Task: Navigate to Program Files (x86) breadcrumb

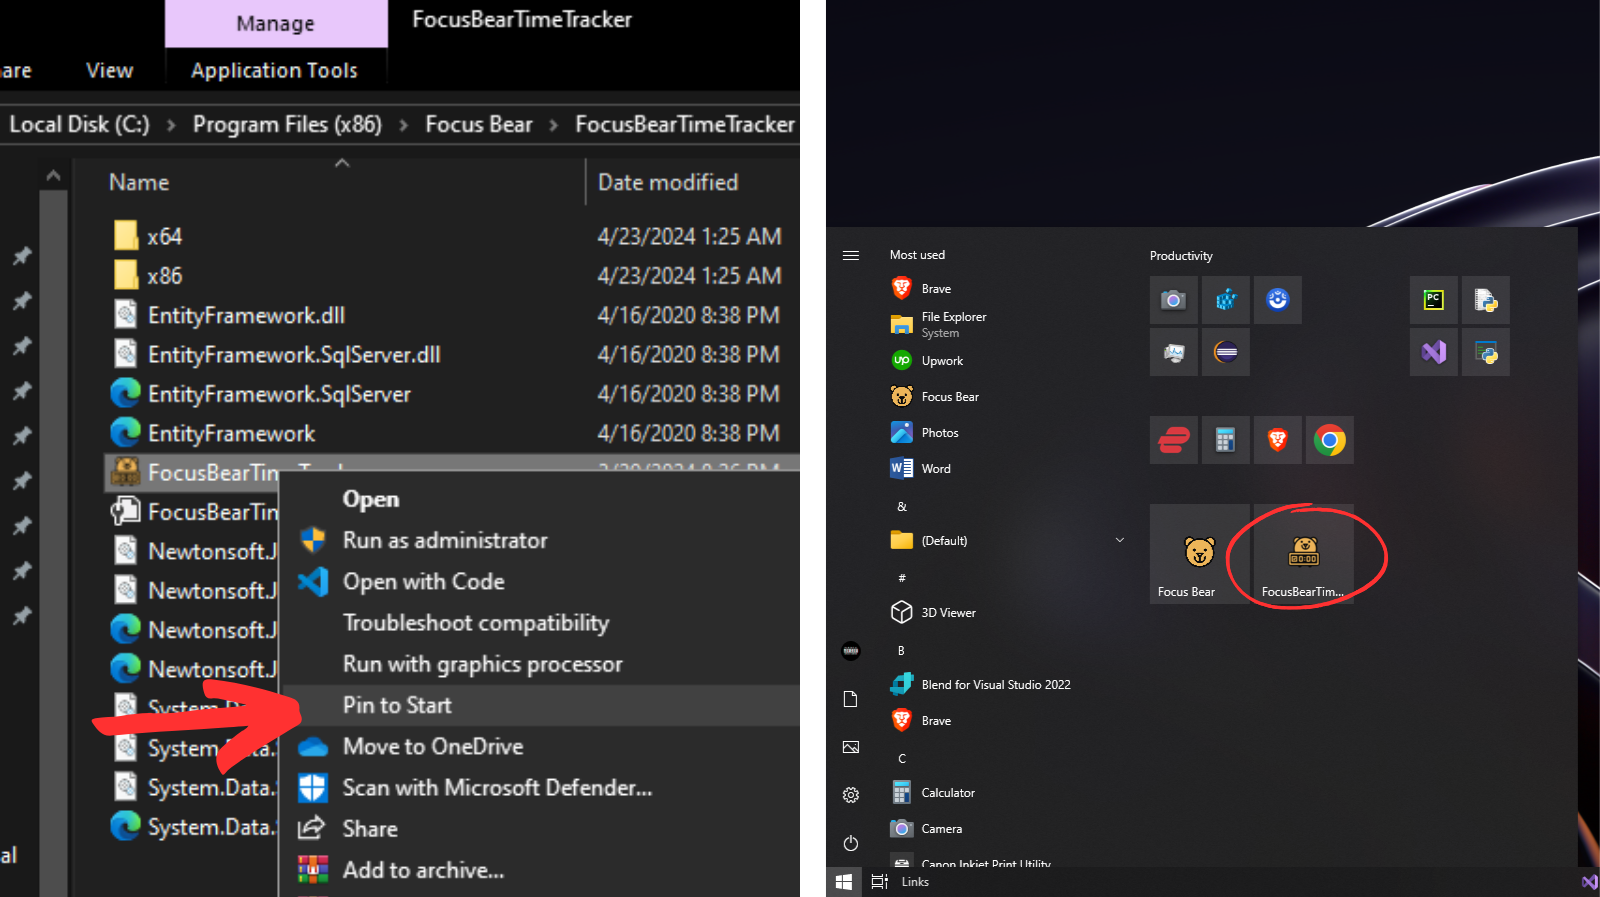Action: coord(287,124)
